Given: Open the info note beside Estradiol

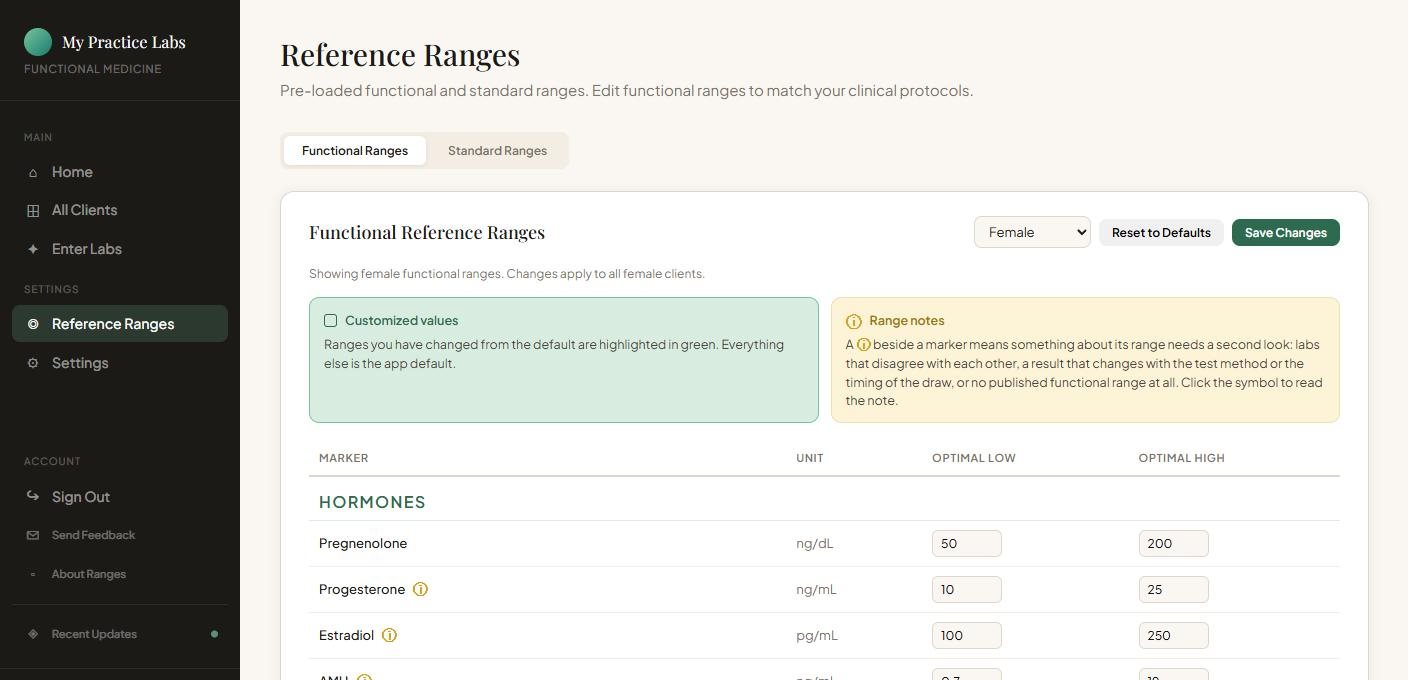Looking at the screenshot, I should tap(390, 635).
